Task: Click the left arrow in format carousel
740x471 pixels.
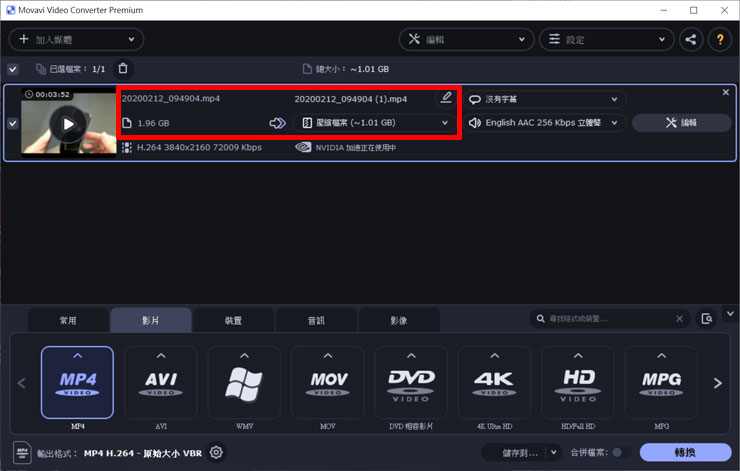Action: [22, 383]
